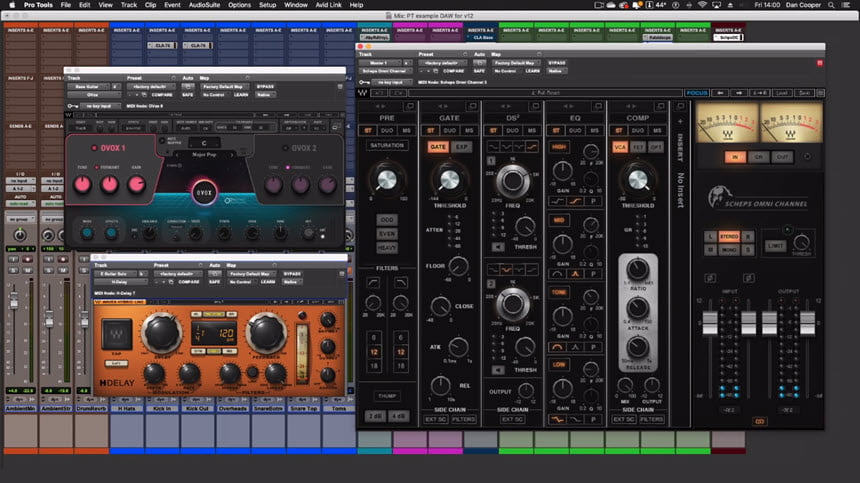
Task: Click the OVOX center logo button
Action: (x=204, y=192)
